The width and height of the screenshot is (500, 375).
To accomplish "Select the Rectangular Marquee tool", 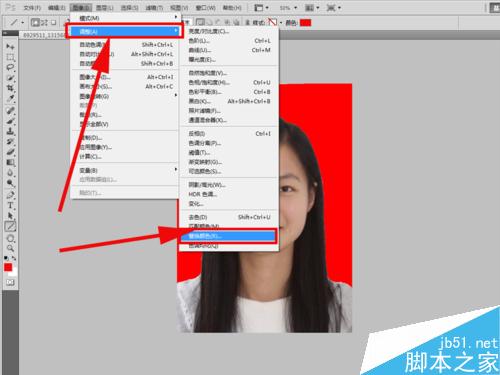I will click(10, 57).
